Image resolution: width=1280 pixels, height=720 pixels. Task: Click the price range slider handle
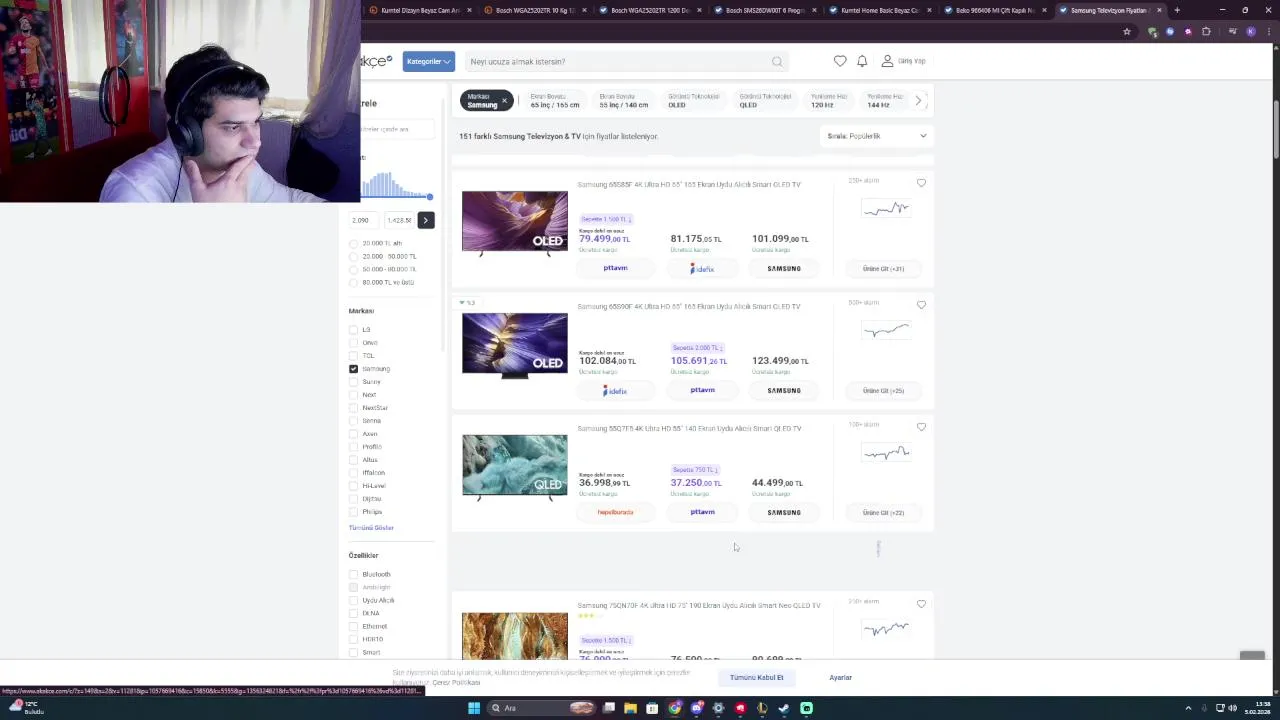click(430, 197)
